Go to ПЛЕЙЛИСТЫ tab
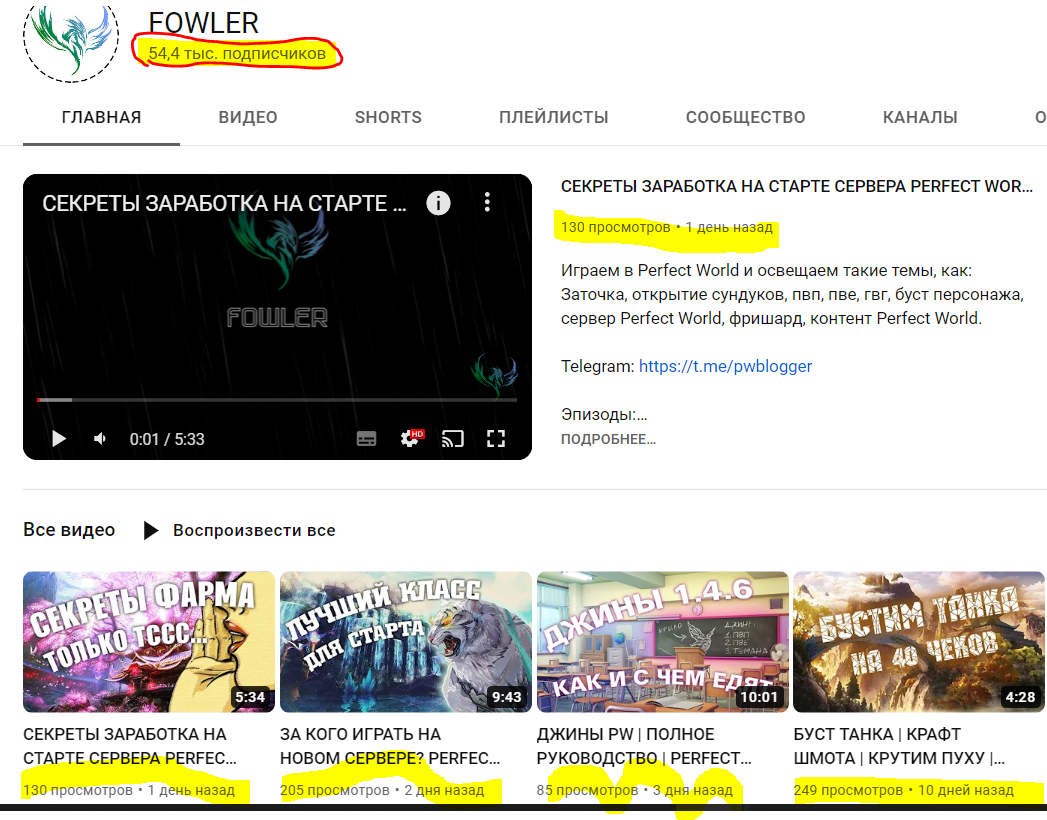Viewport: 1047px width, 820px height. point(554,117)
